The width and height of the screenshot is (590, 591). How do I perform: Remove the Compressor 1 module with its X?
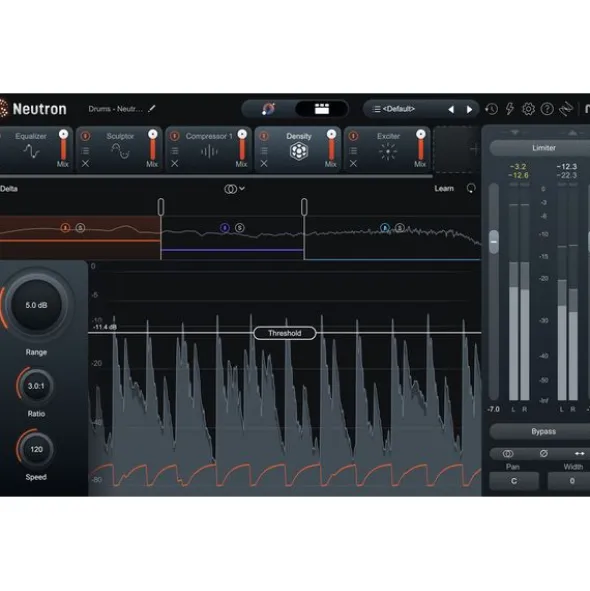[175, 164]
